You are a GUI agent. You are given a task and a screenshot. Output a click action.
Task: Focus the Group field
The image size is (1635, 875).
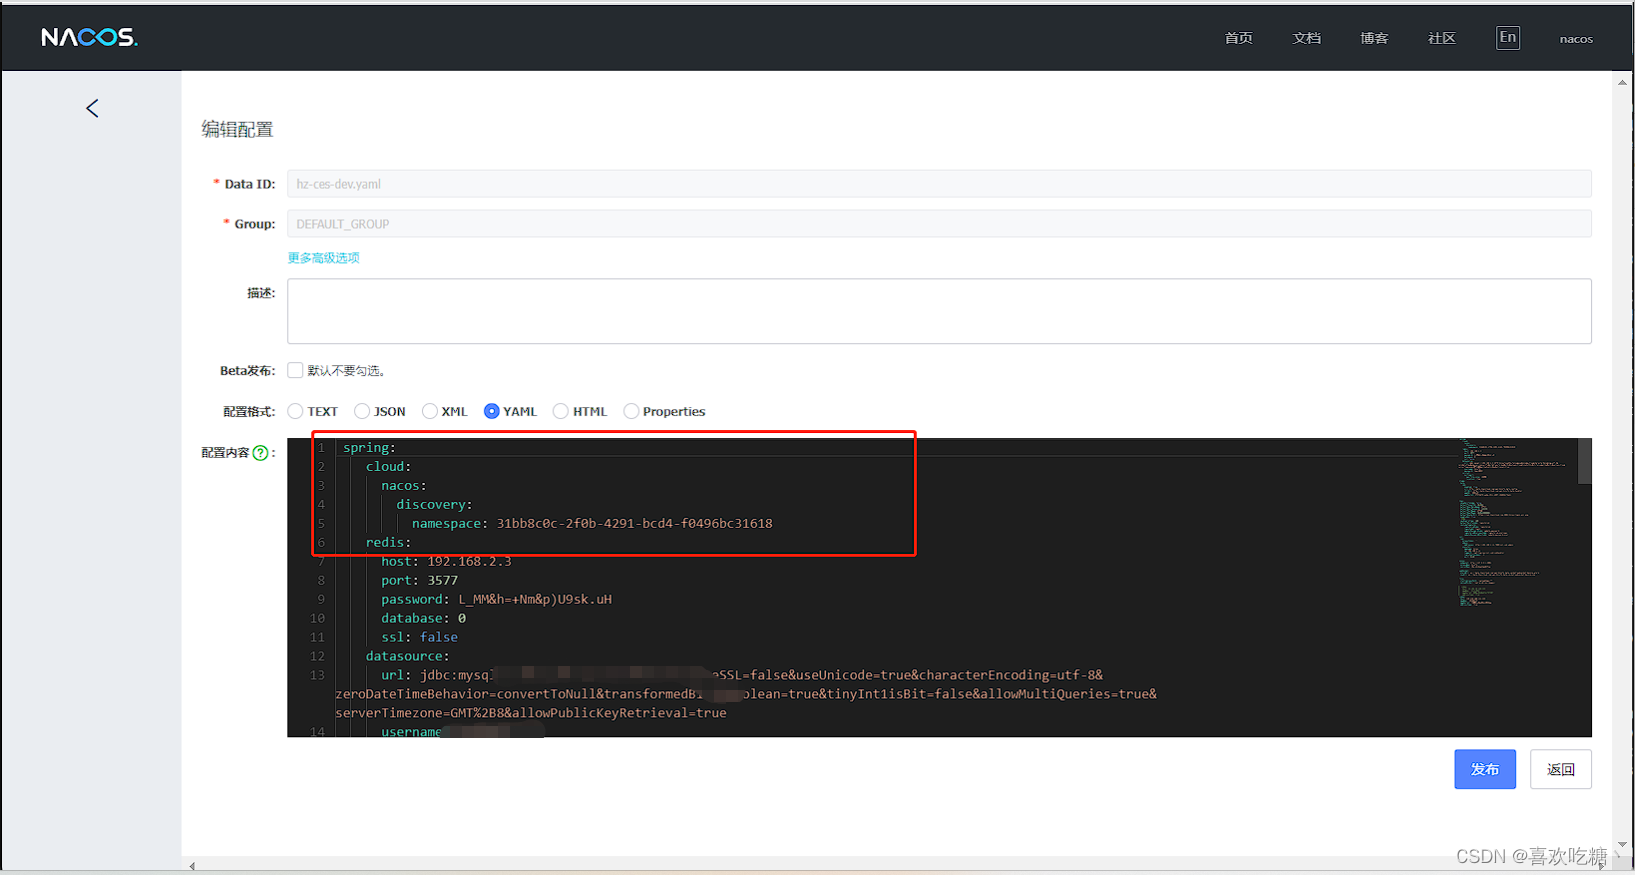(x=939, y=224)
